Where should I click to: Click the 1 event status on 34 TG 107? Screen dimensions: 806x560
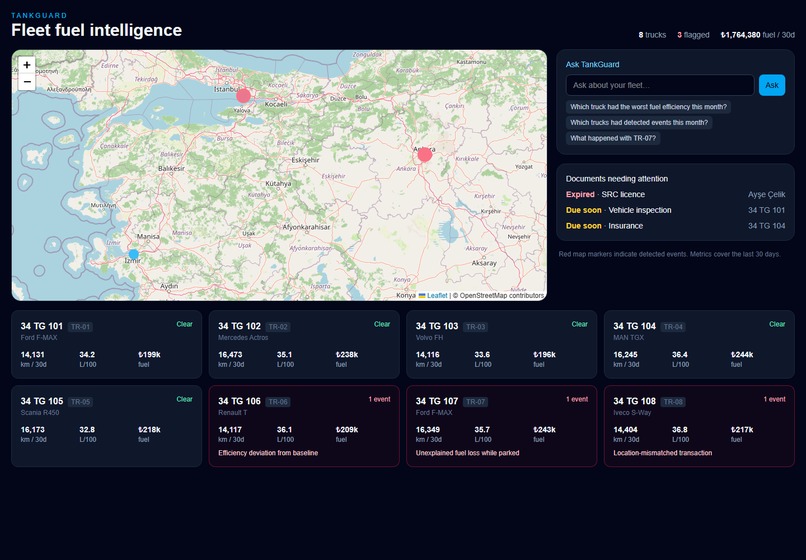click(577, 399)
